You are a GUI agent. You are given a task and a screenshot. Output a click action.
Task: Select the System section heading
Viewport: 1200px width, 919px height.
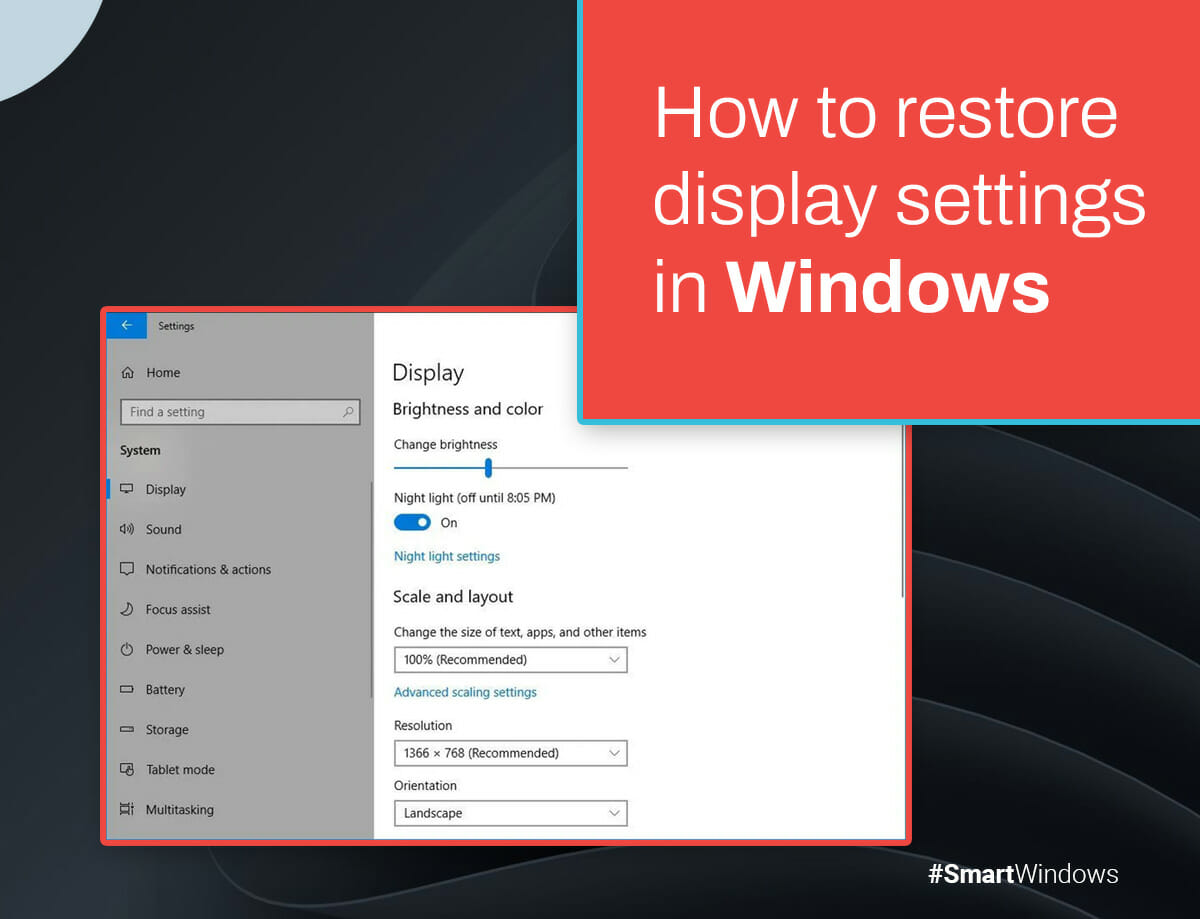[140, 450]
